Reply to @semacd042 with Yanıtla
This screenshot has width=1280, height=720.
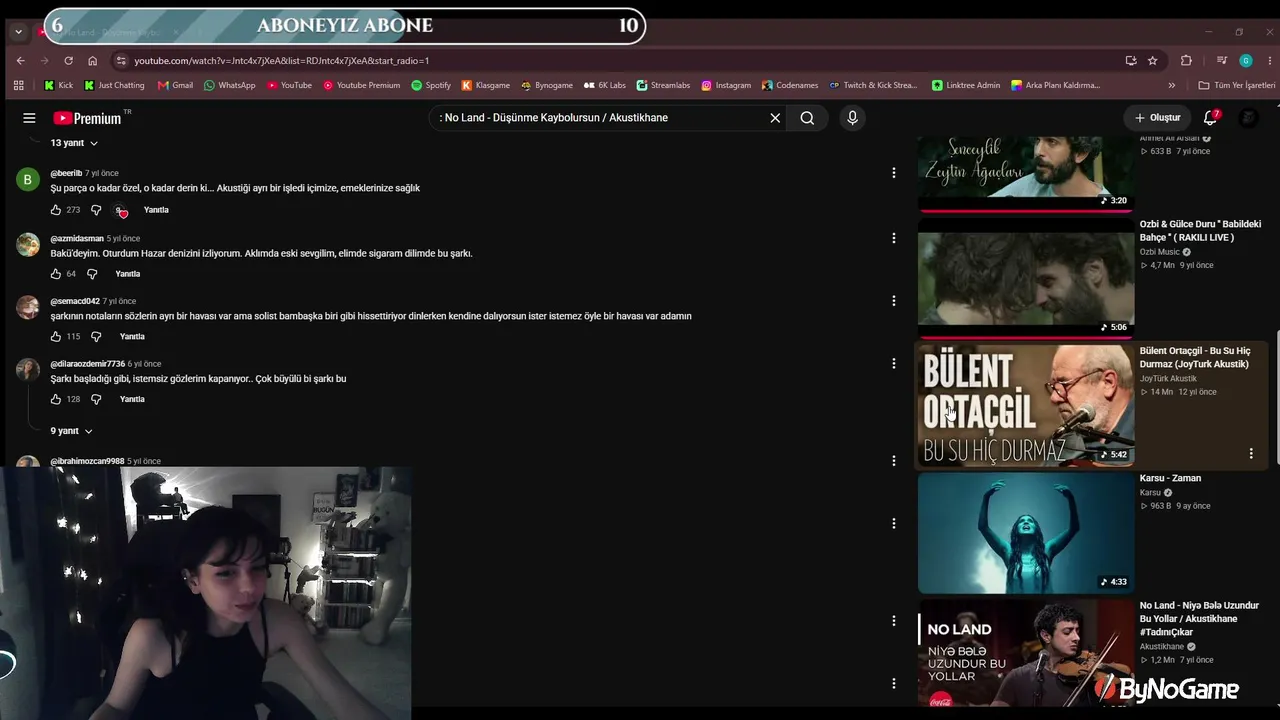point(132,336)
